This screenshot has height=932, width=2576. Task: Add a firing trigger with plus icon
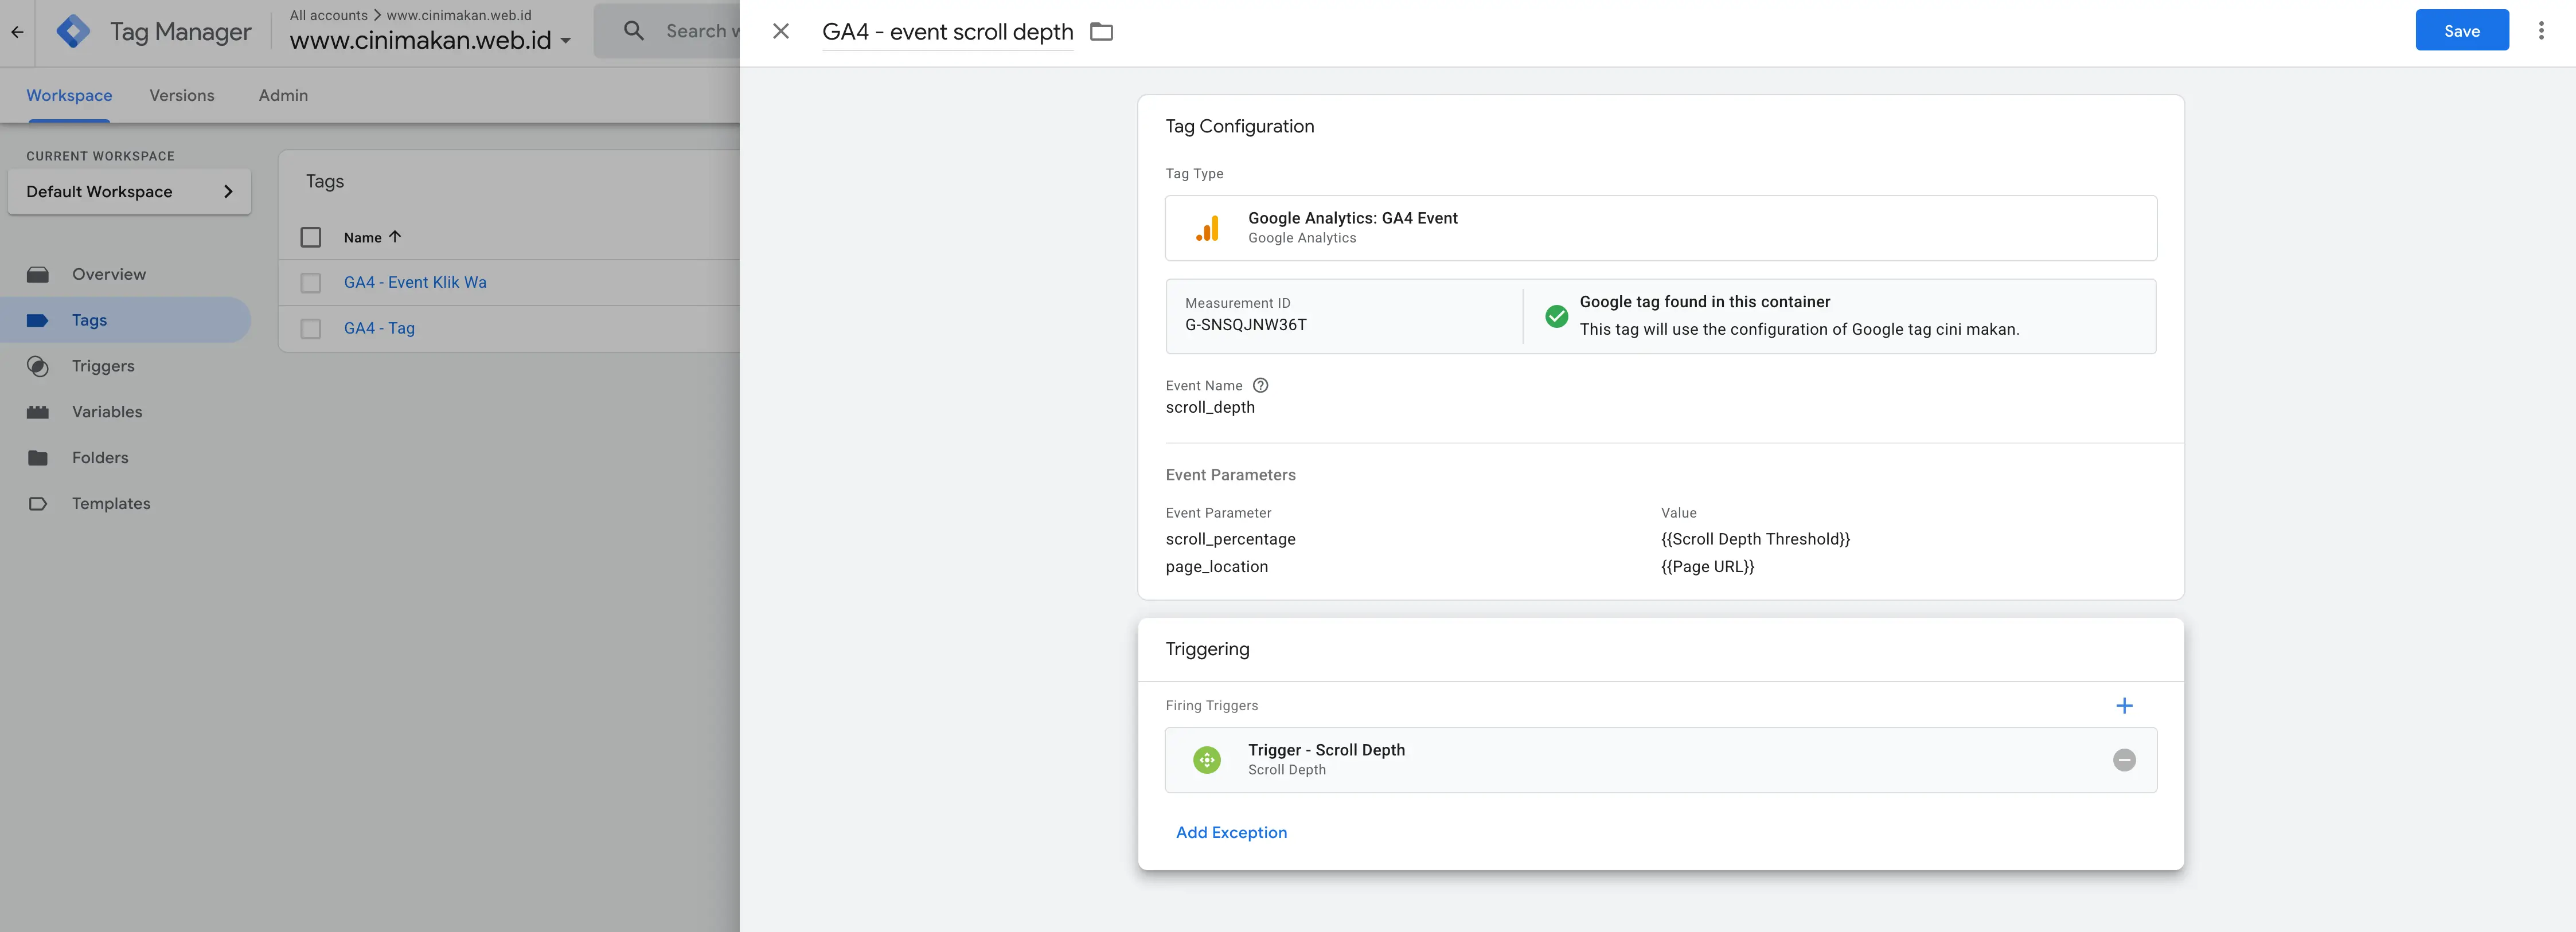pyautogui.click(x=2124, y=706)
